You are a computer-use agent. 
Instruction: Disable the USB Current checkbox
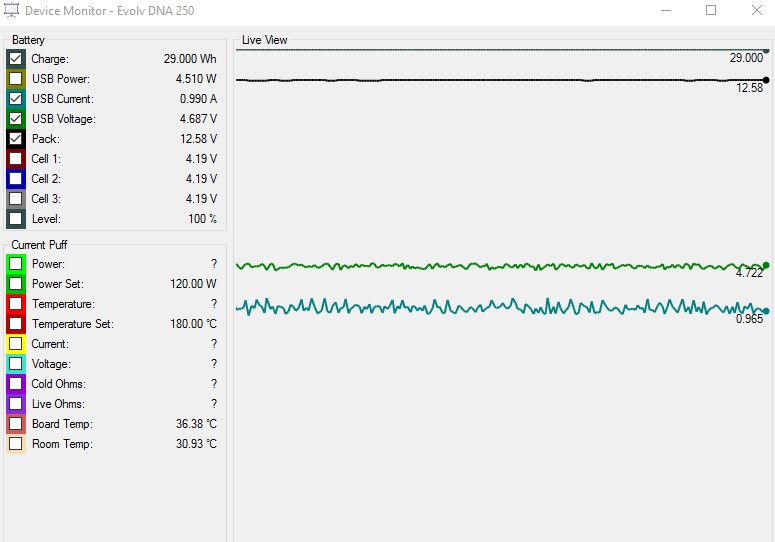tap(16, 99)
